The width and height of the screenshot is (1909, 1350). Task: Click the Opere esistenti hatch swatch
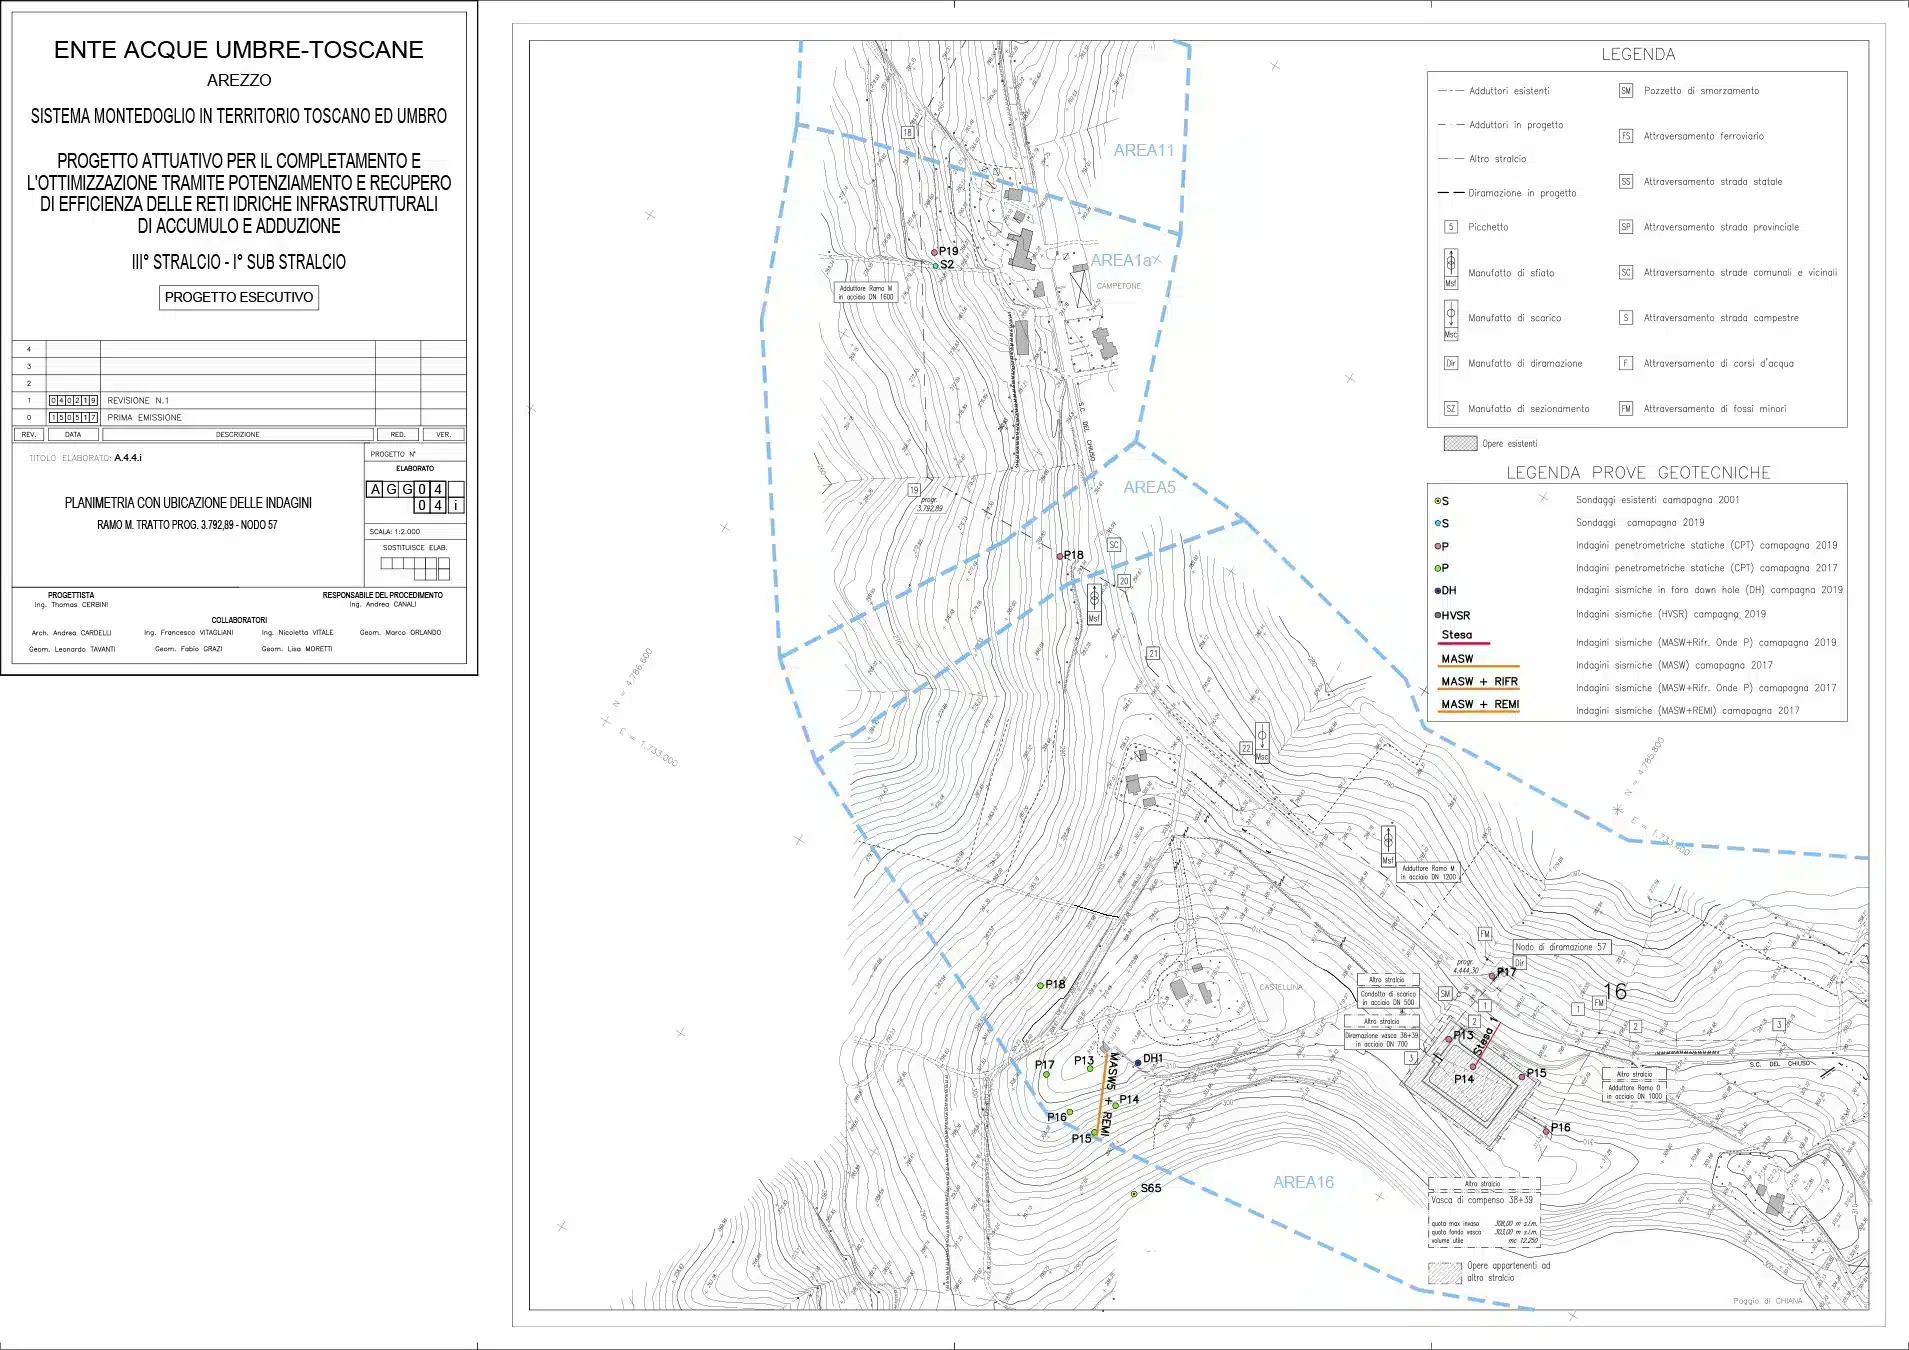[x=1460, y=443]
